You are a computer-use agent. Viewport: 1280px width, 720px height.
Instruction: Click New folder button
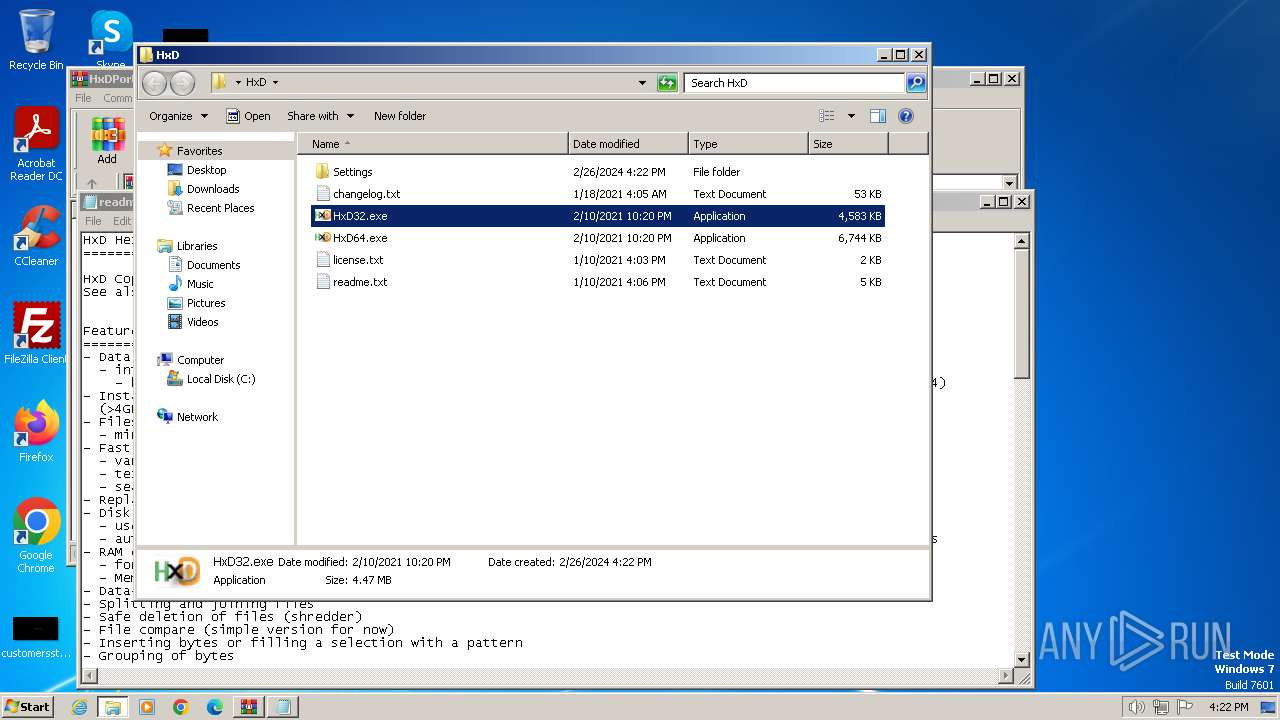coord(400,116)
